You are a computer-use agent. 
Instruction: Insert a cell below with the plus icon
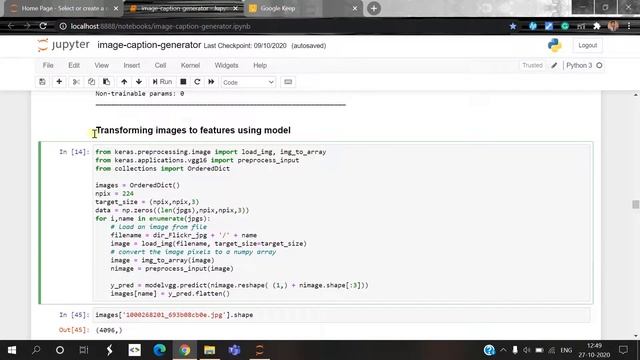click(59, 82)
